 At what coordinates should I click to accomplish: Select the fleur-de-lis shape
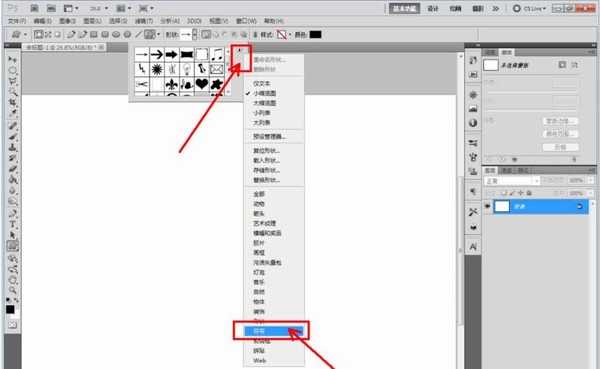[171, 84]
